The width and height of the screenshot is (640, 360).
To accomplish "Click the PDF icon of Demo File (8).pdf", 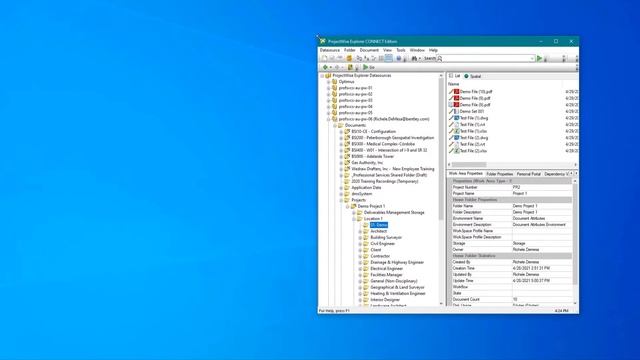I will (x=456, y=105).
